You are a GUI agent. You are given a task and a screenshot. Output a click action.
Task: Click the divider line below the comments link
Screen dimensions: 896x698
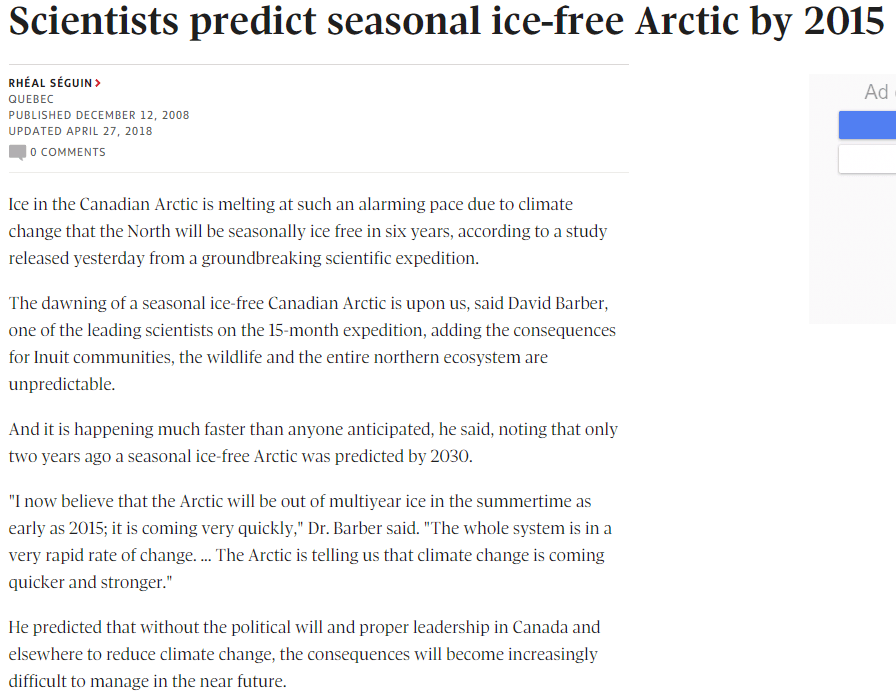(x=318, y=172)
